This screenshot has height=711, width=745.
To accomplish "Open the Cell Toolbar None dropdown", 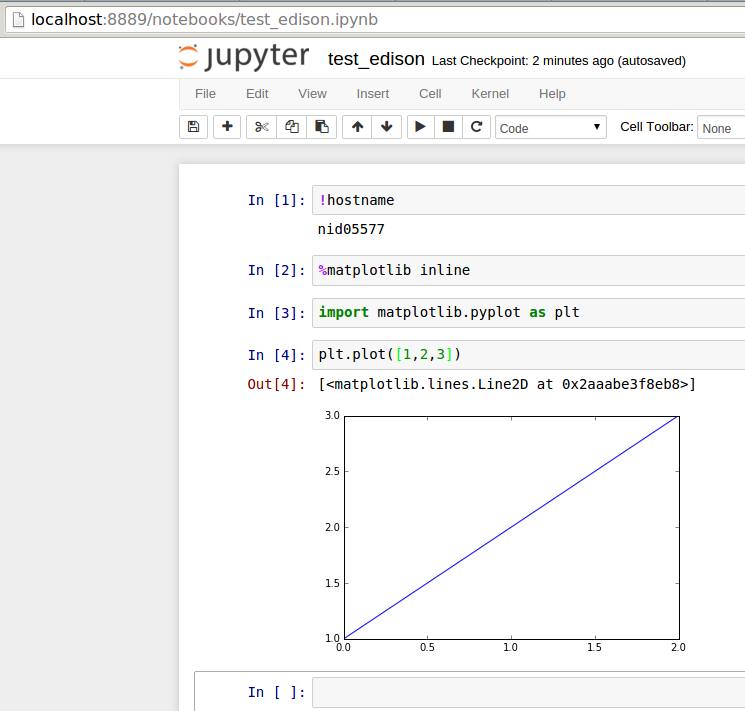I will [721, 128].
